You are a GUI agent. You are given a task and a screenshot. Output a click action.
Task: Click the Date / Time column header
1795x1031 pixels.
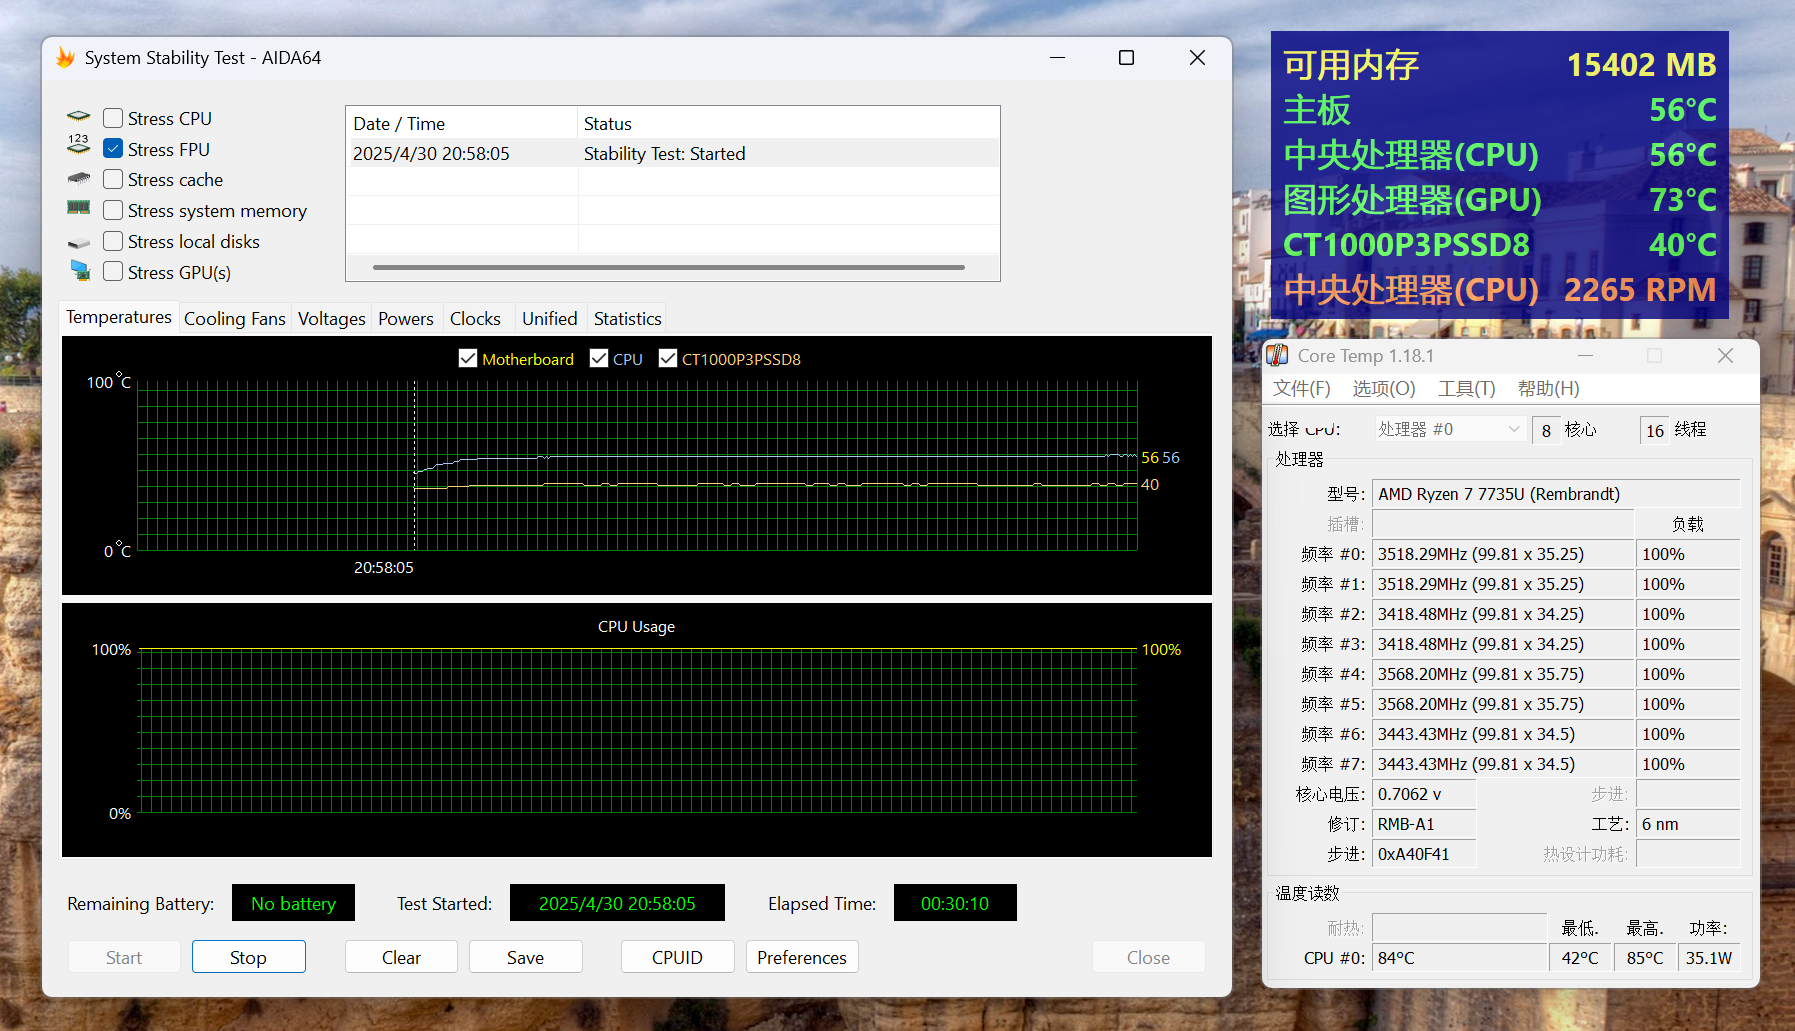[462, 123]
